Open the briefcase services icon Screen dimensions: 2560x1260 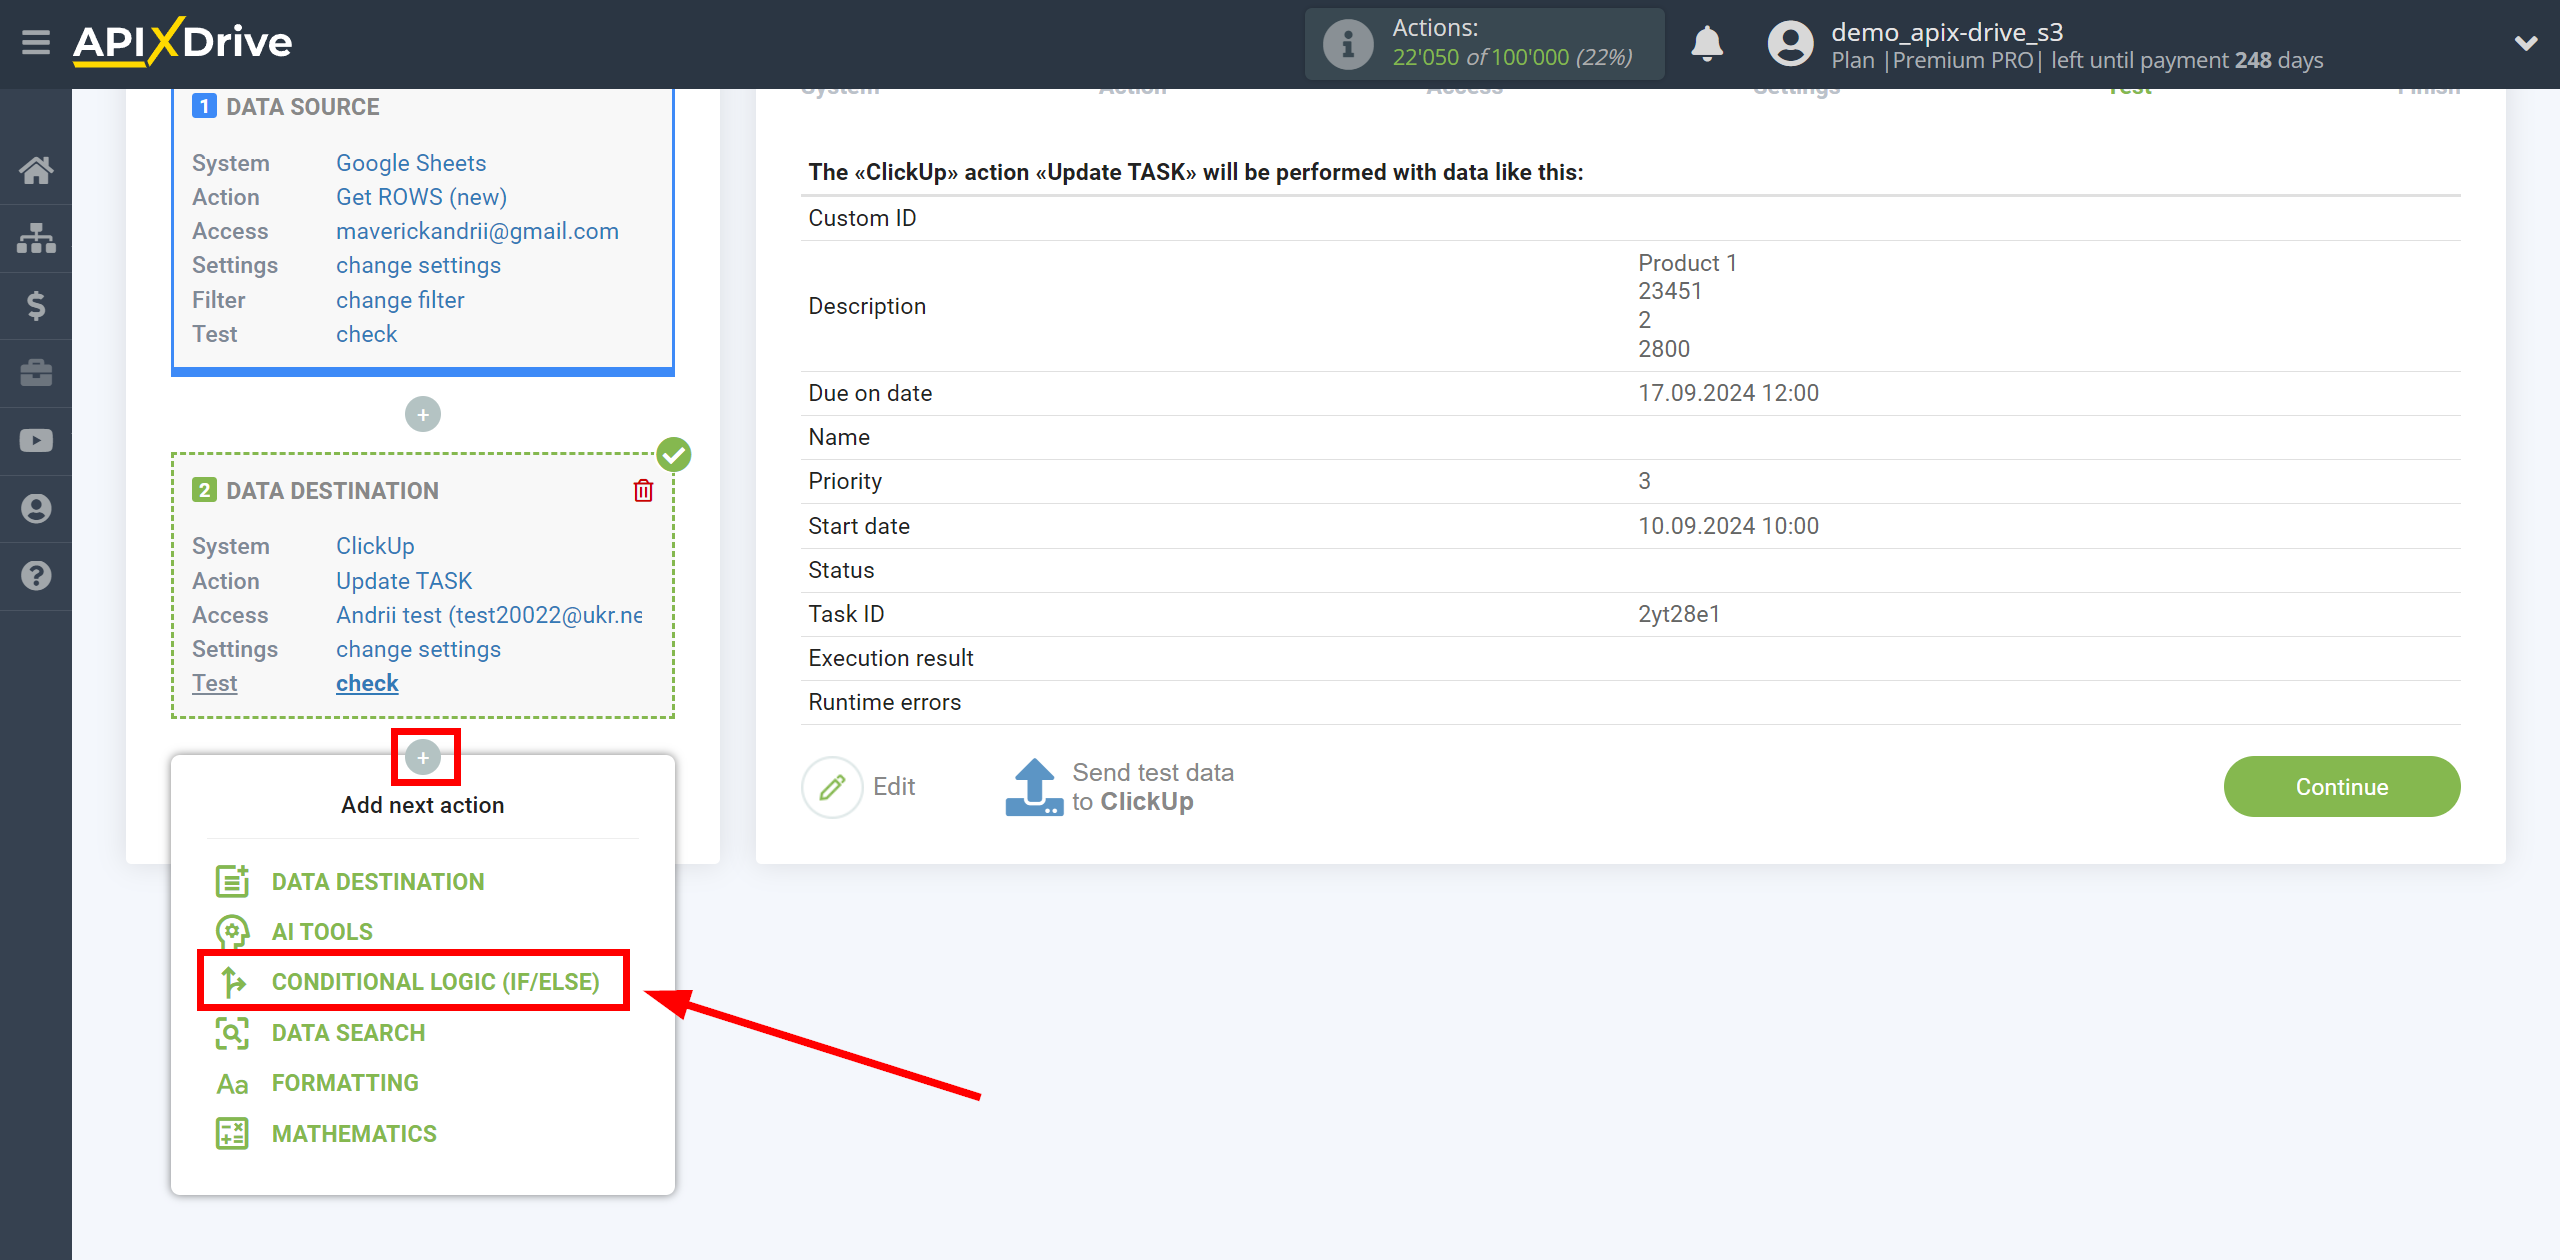coord(36,374)
